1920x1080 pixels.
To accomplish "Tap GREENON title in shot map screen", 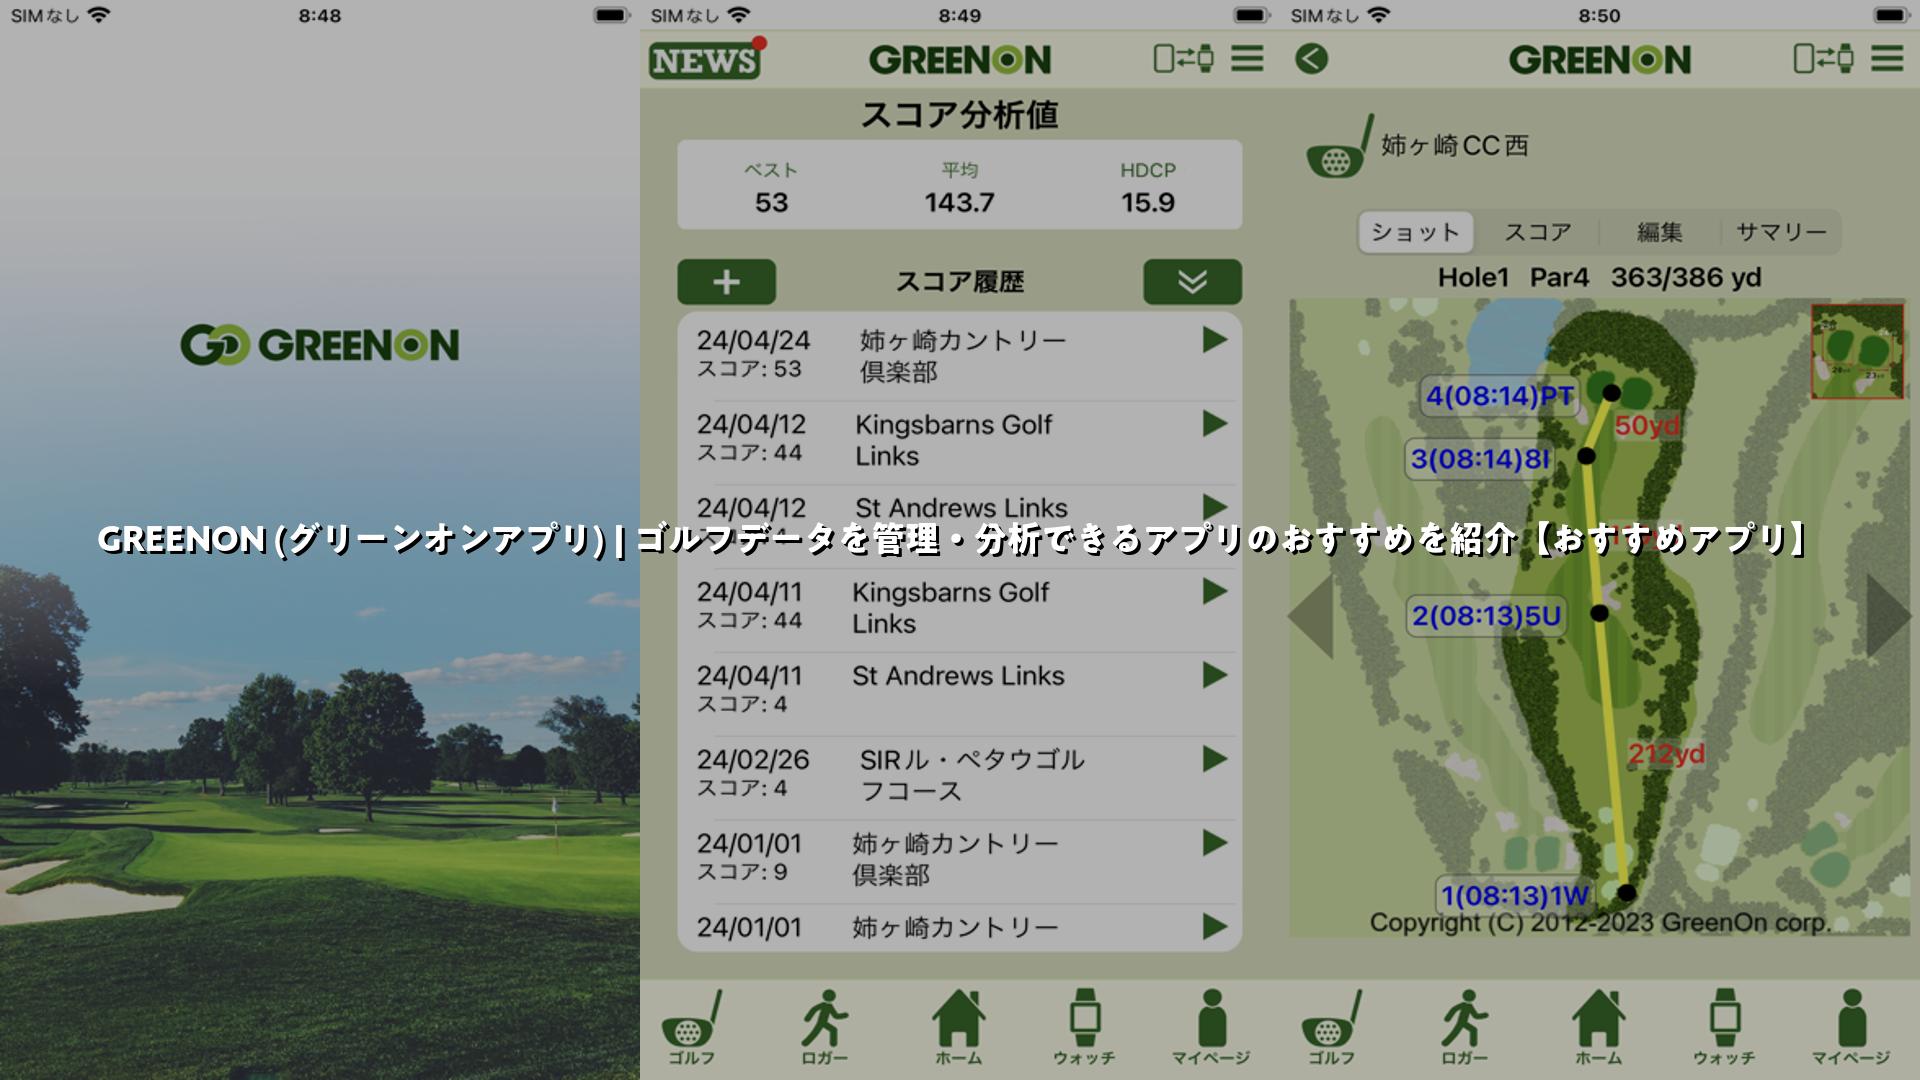I will coord(1600,60).
